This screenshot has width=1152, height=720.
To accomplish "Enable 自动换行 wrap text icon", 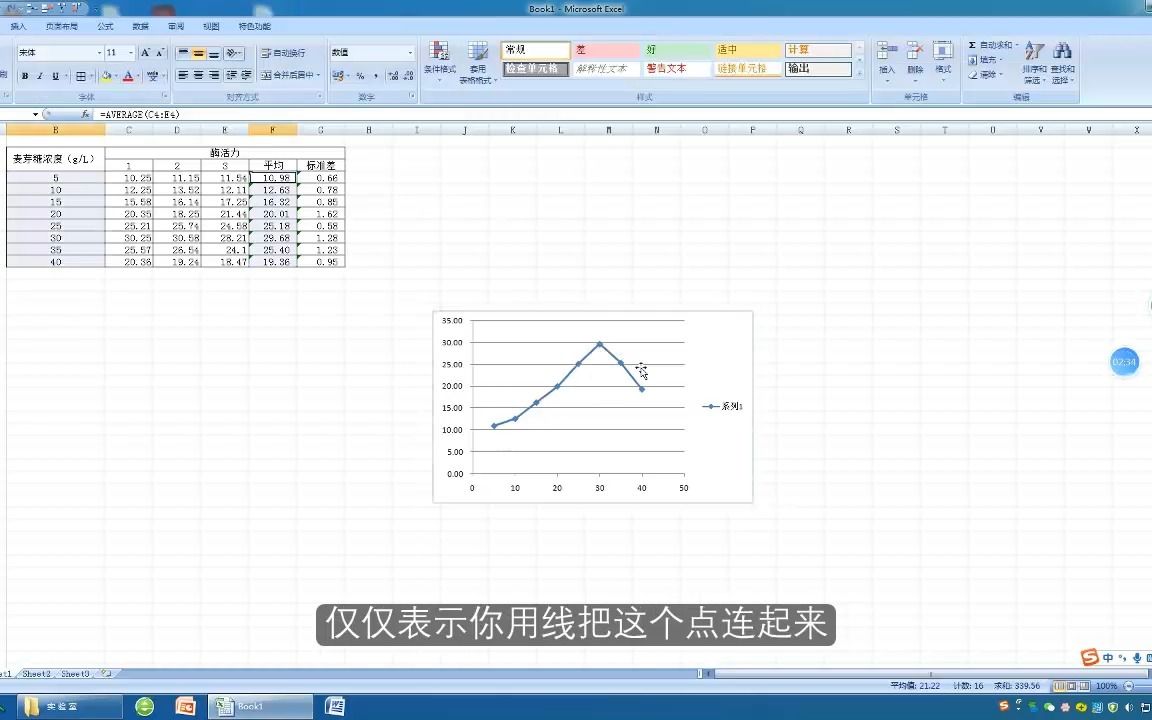I will pos(285,54).
